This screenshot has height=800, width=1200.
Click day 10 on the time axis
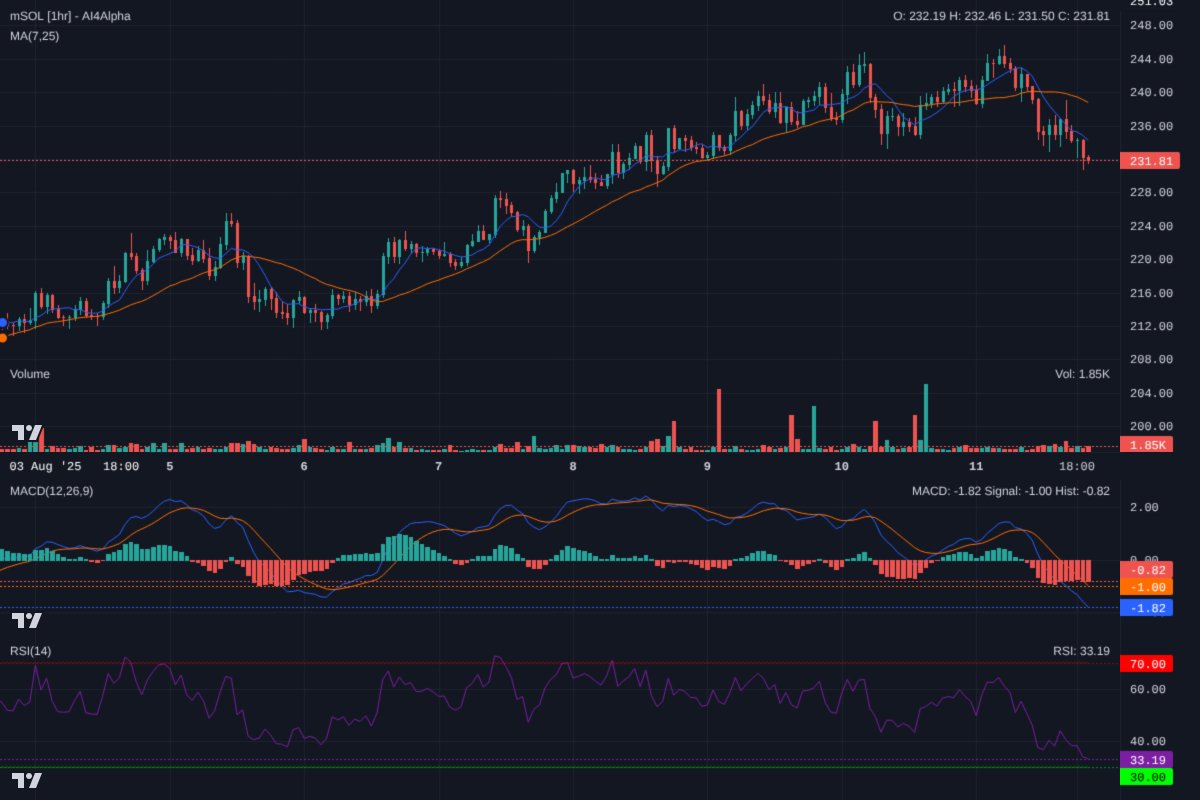[841, 466]
